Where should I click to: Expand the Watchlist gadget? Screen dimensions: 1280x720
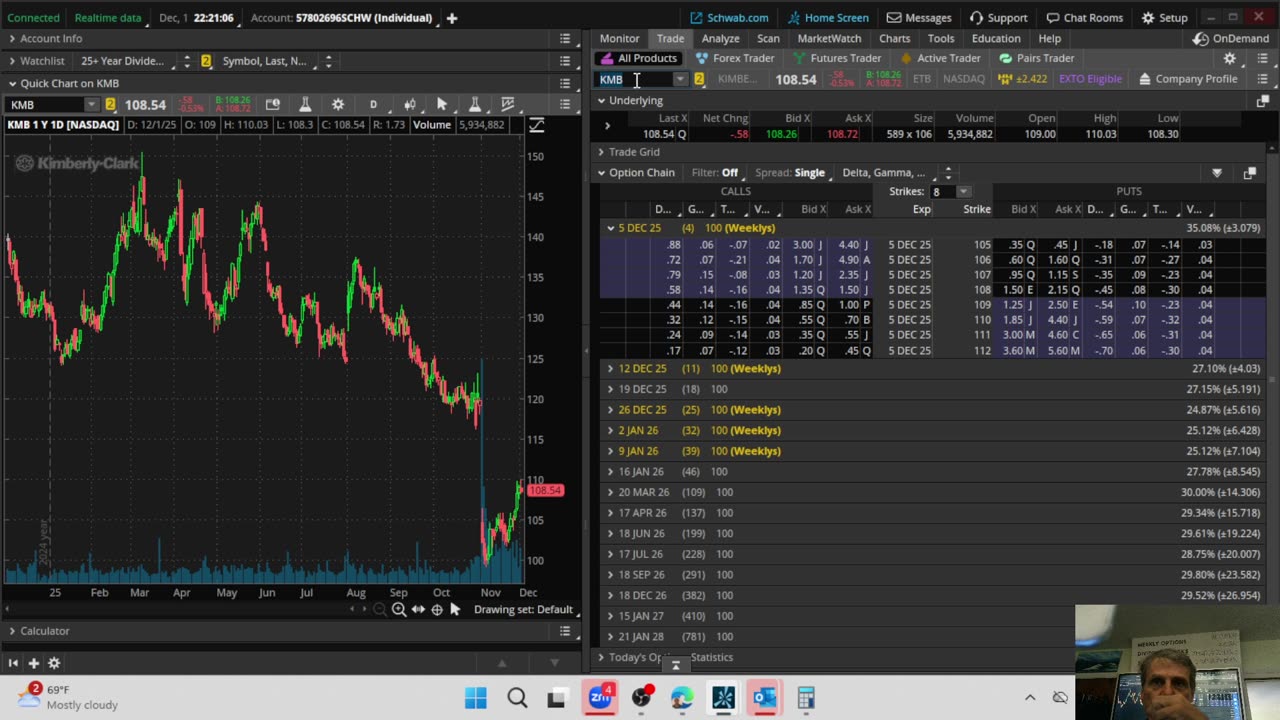click(x=12, y=61)
